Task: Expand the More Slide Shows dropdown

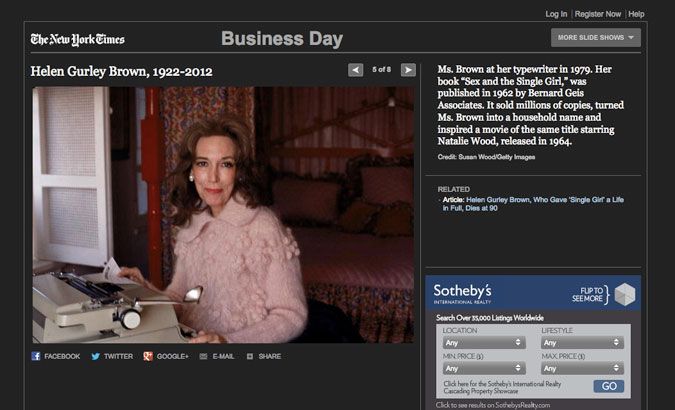Action: [596, 37]
